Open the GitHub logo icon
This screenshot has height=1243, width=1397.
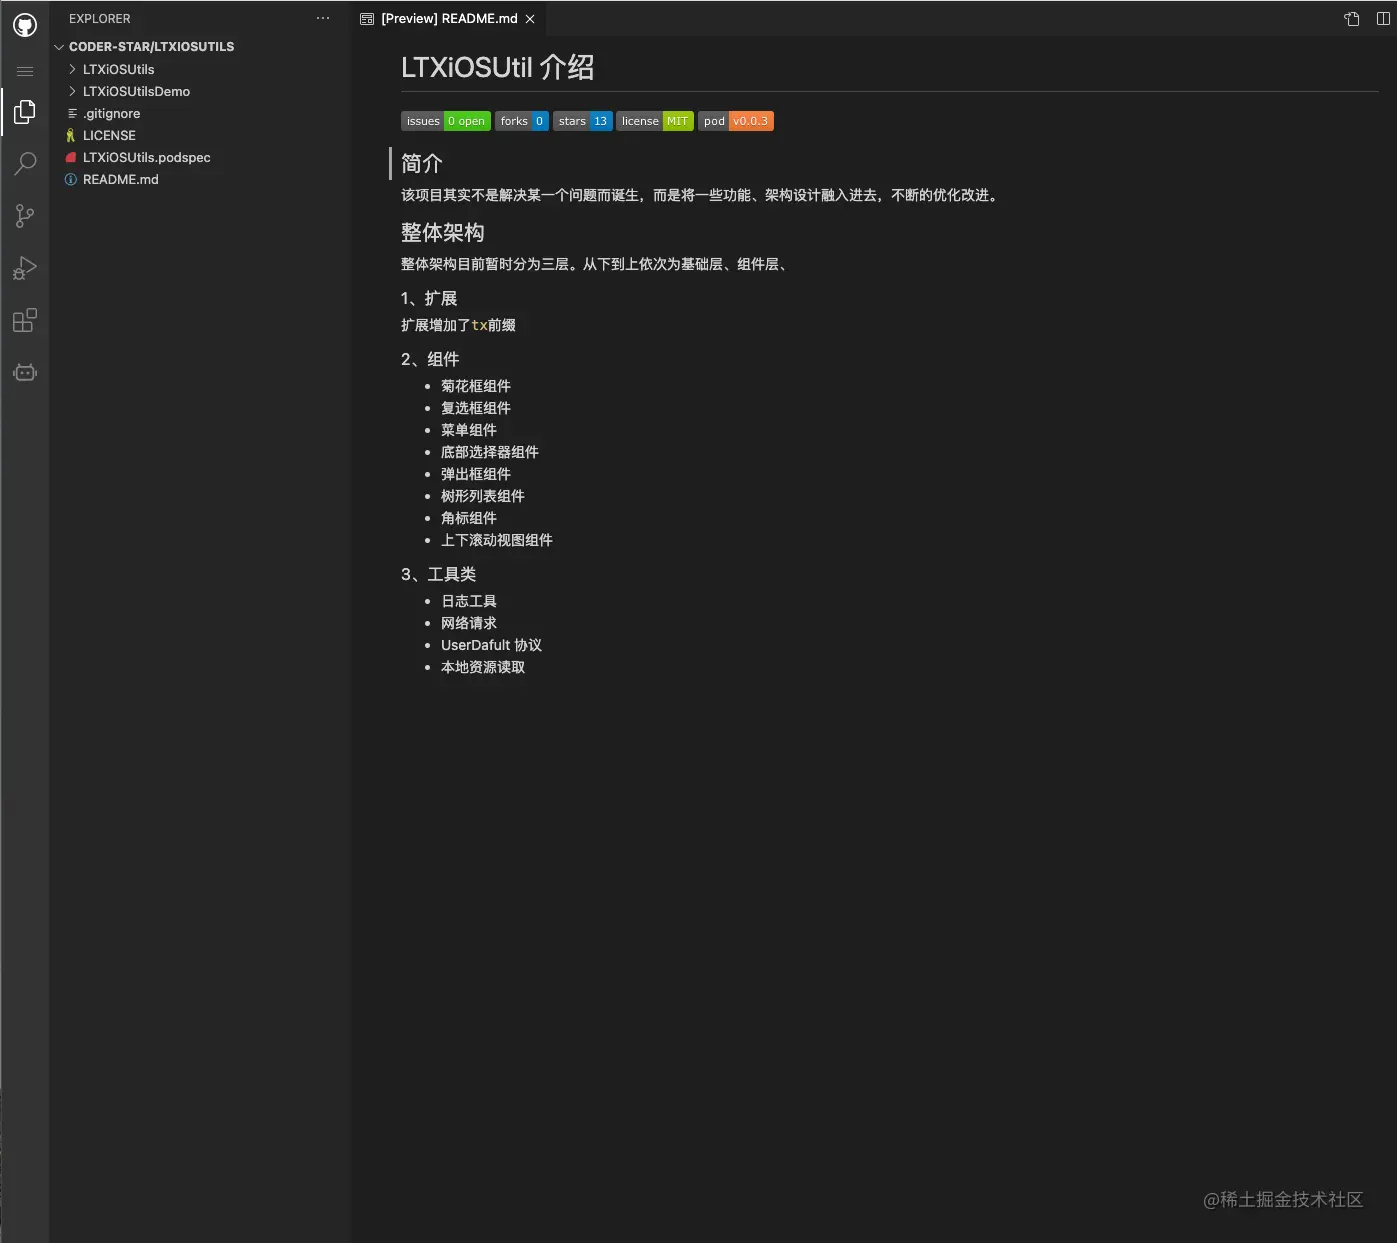tap(24, 24)
